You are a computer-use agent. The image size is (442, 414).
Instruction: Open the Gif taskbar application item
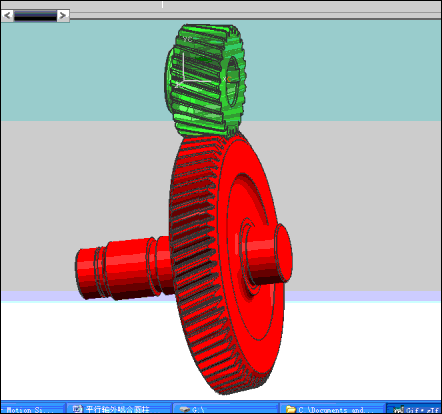tap(414, 409)
